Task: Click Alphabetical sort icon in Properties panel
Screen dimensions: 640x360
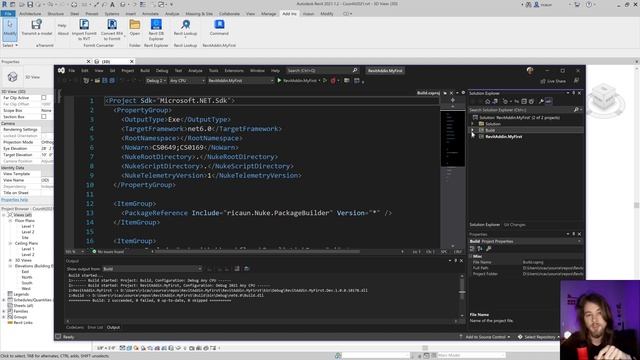Action: (480, 248)
